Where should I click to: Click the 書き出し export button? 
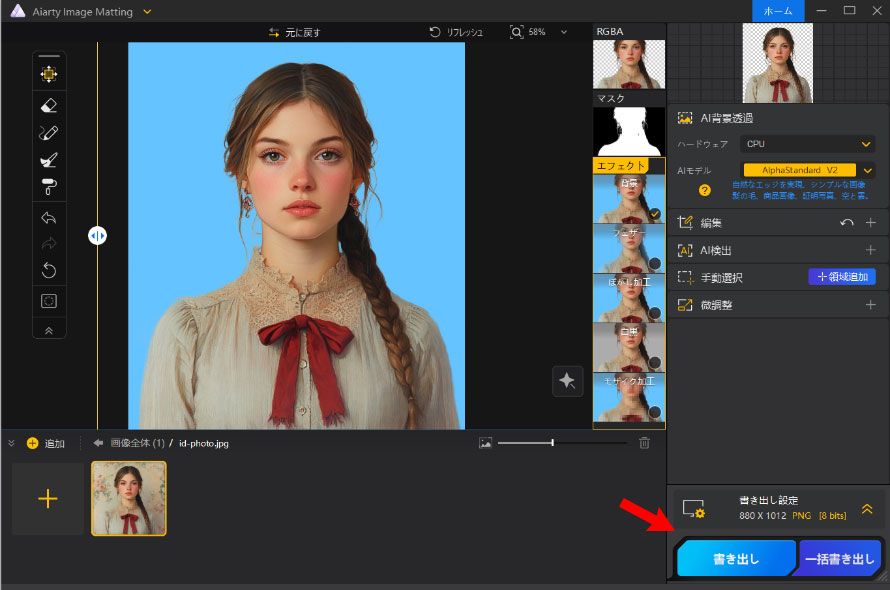click(x=736, y=560)
